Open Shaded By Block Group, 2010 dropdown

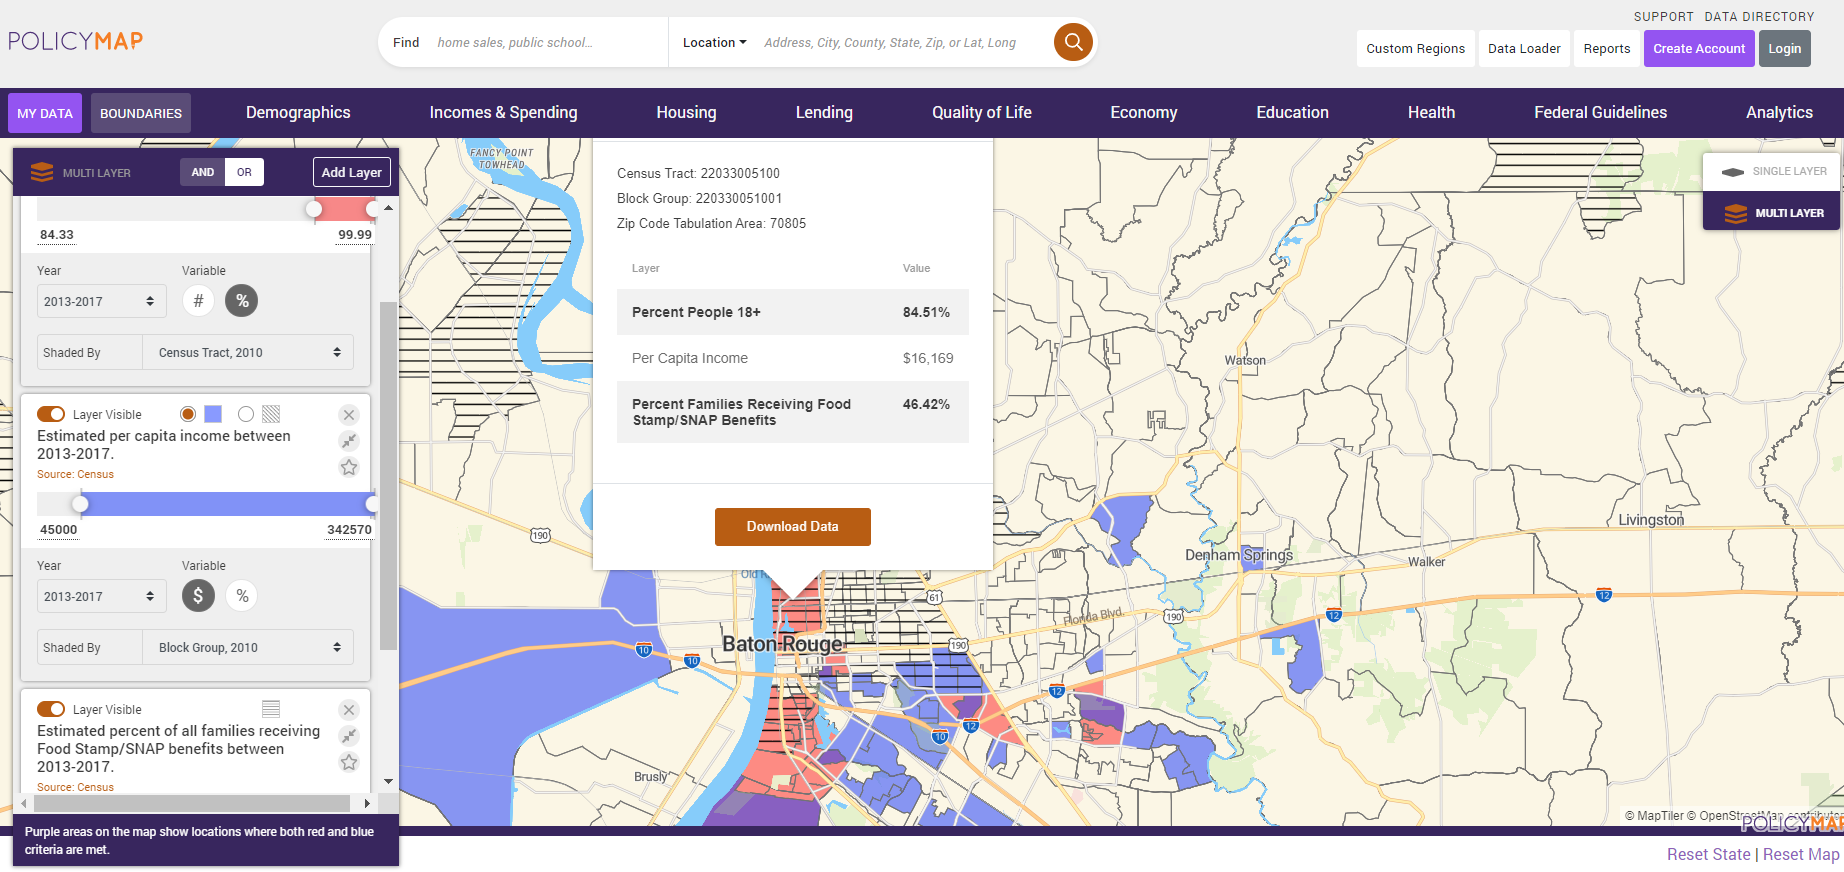(x=248, y=647)
